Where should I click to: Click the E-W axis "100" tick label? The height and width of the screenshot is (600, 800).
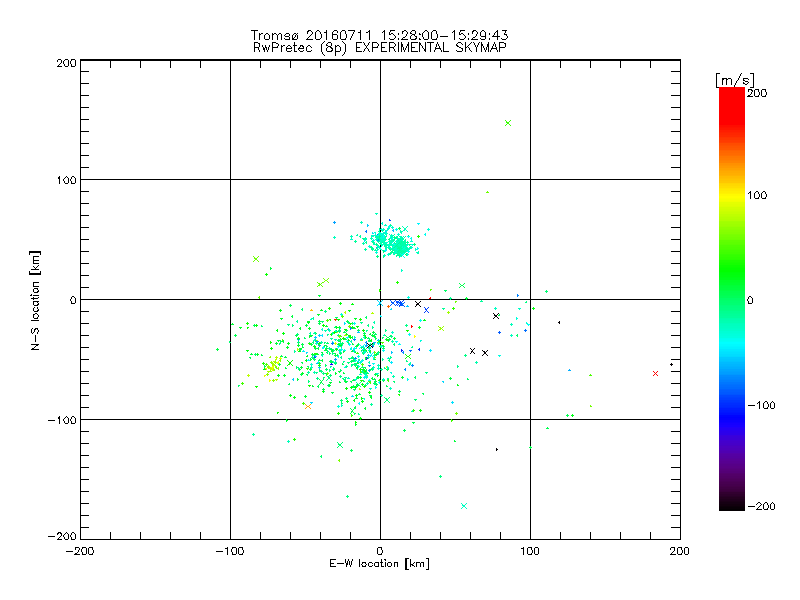[x=530, y=551]
